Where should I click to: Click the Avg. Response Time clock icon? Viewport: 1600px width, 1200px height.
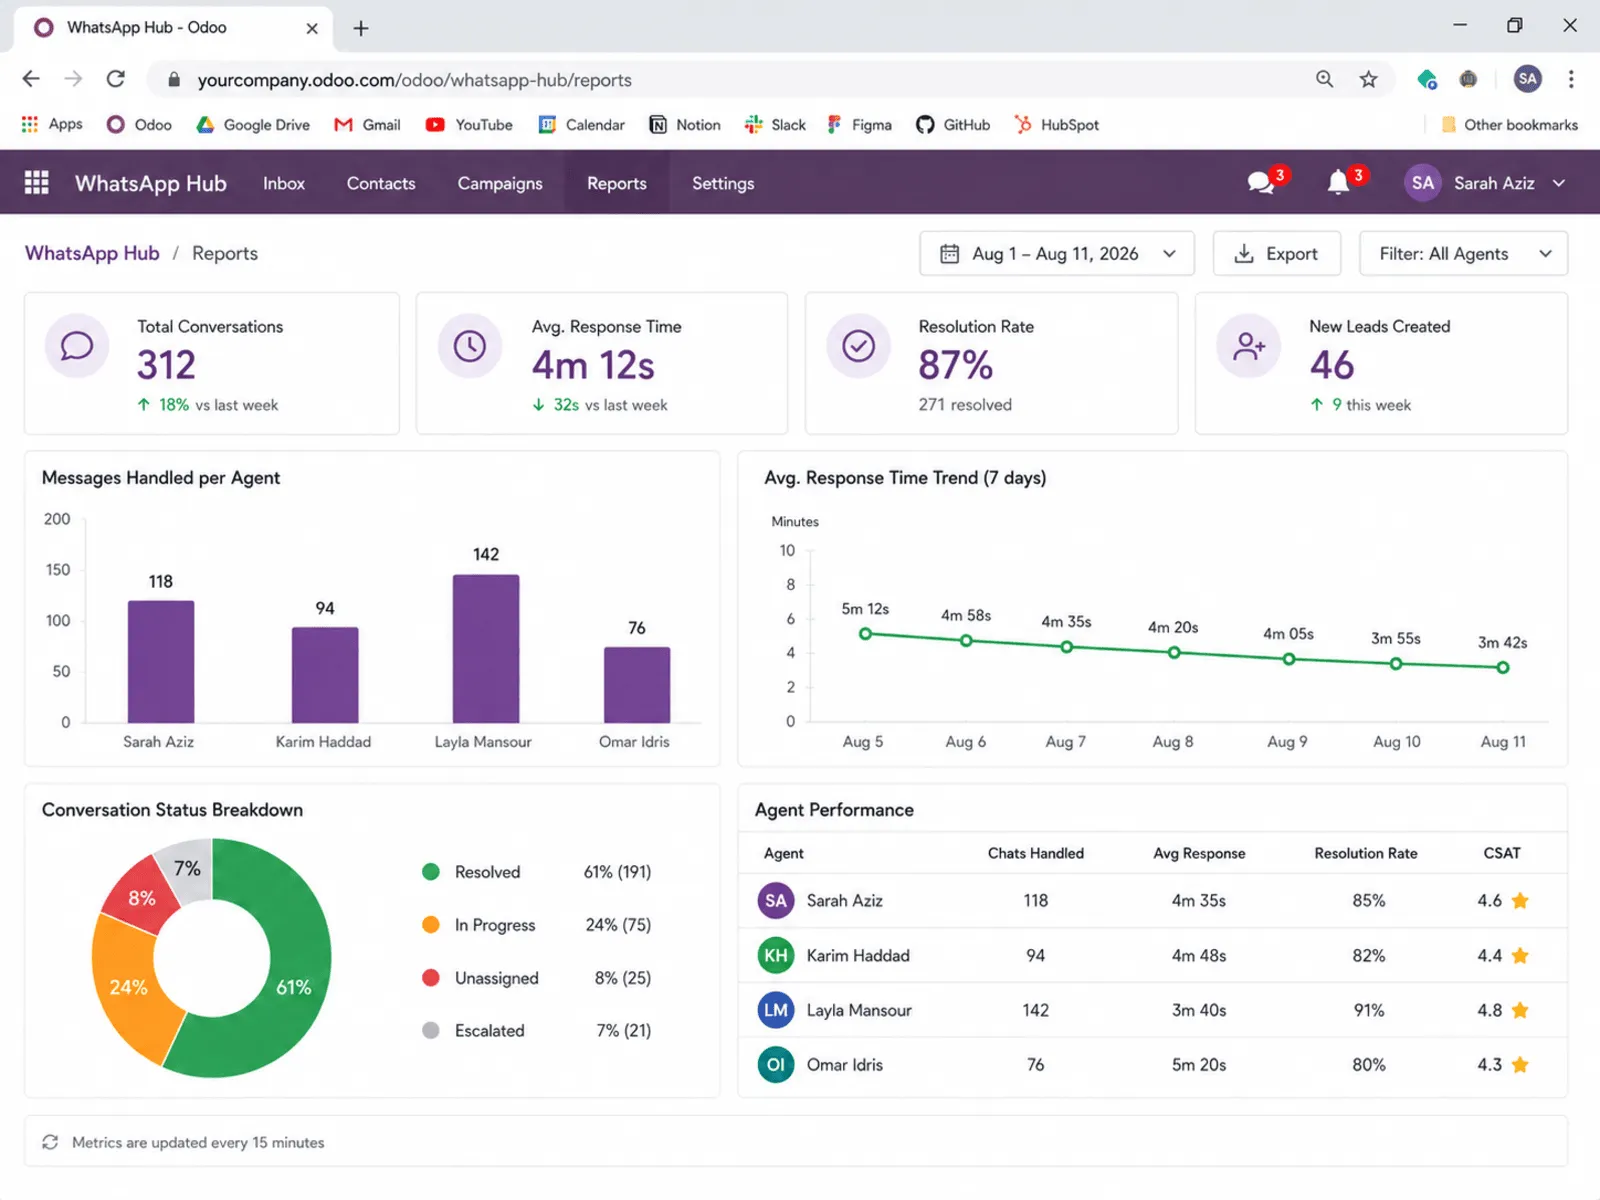[x=470, y=346]
